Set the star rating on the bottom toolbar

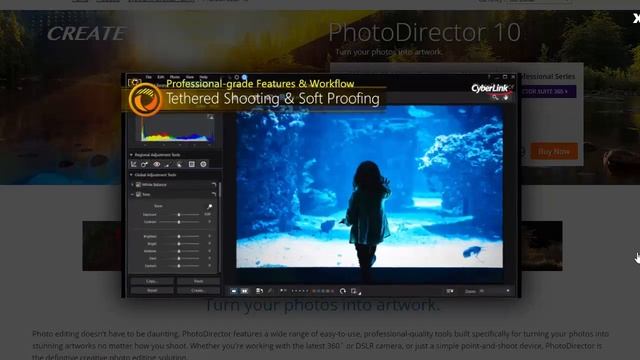click(300, 291)
